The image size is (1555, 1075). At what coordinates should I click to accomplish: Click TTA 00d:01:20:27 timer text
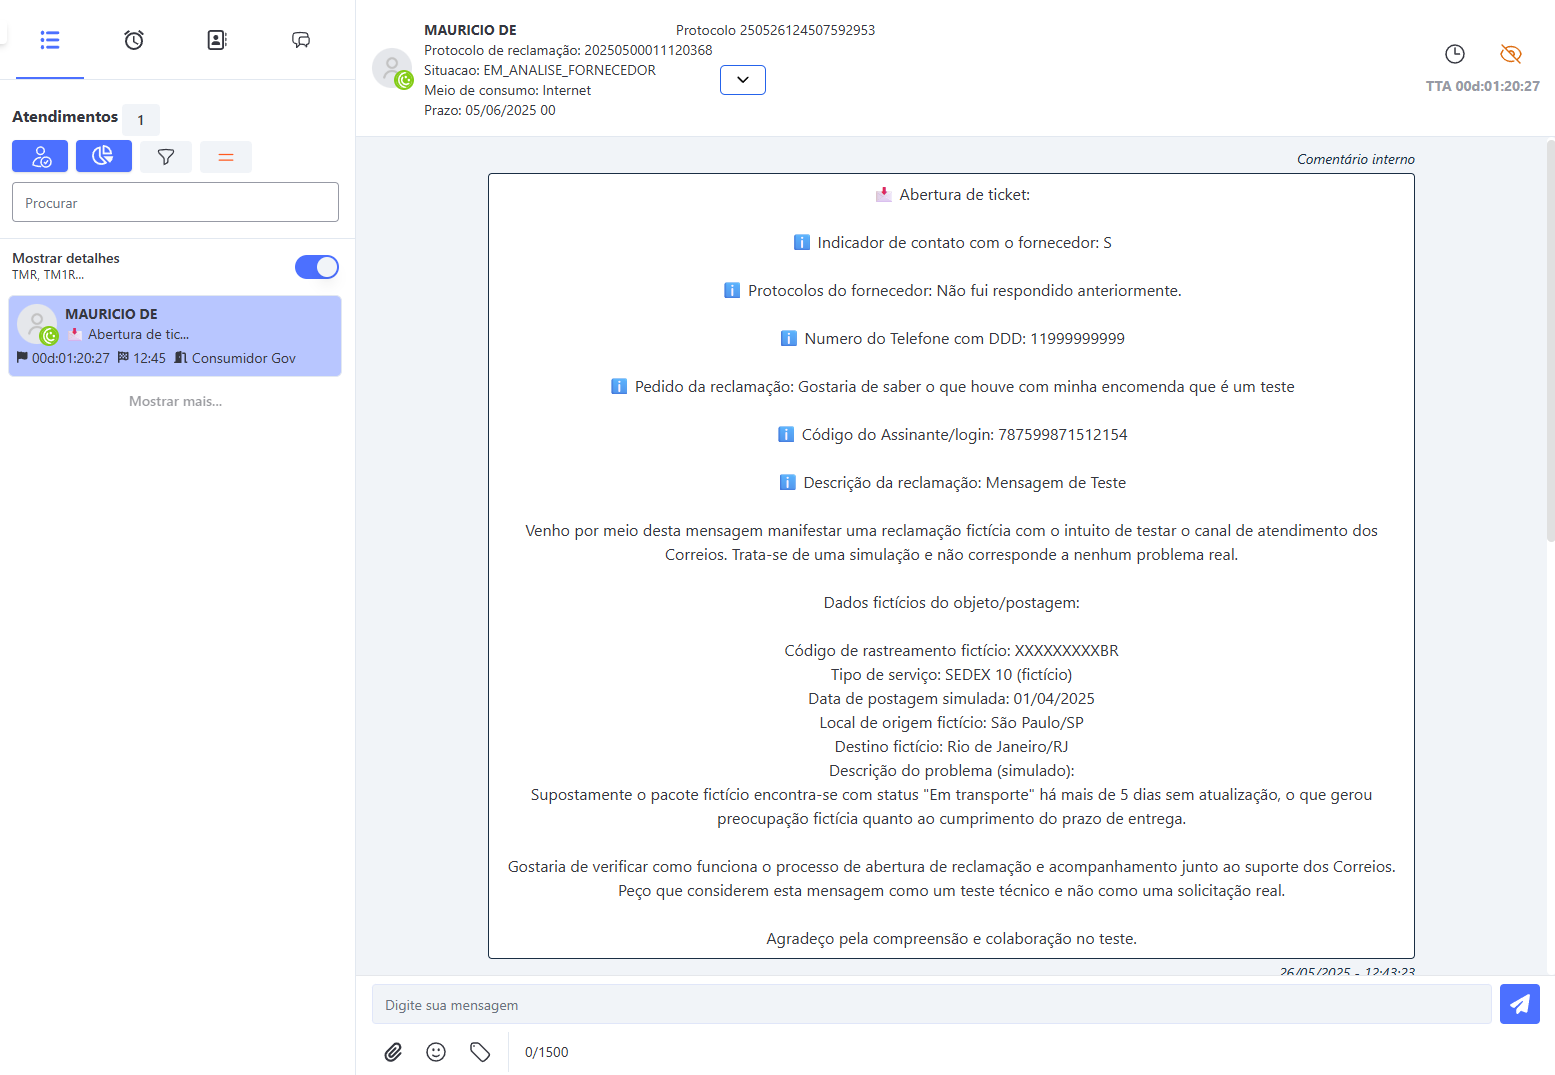pos(1483,86)
